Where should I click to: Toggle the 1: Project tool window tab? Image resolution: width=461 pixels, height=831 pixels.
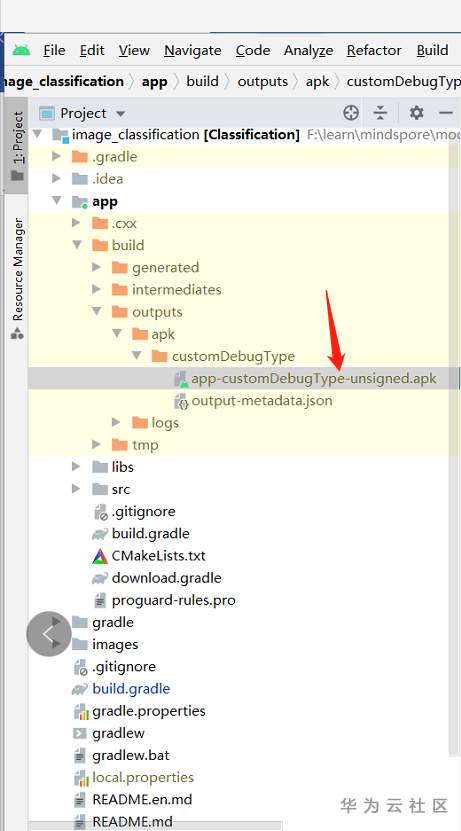coord(17,145)
